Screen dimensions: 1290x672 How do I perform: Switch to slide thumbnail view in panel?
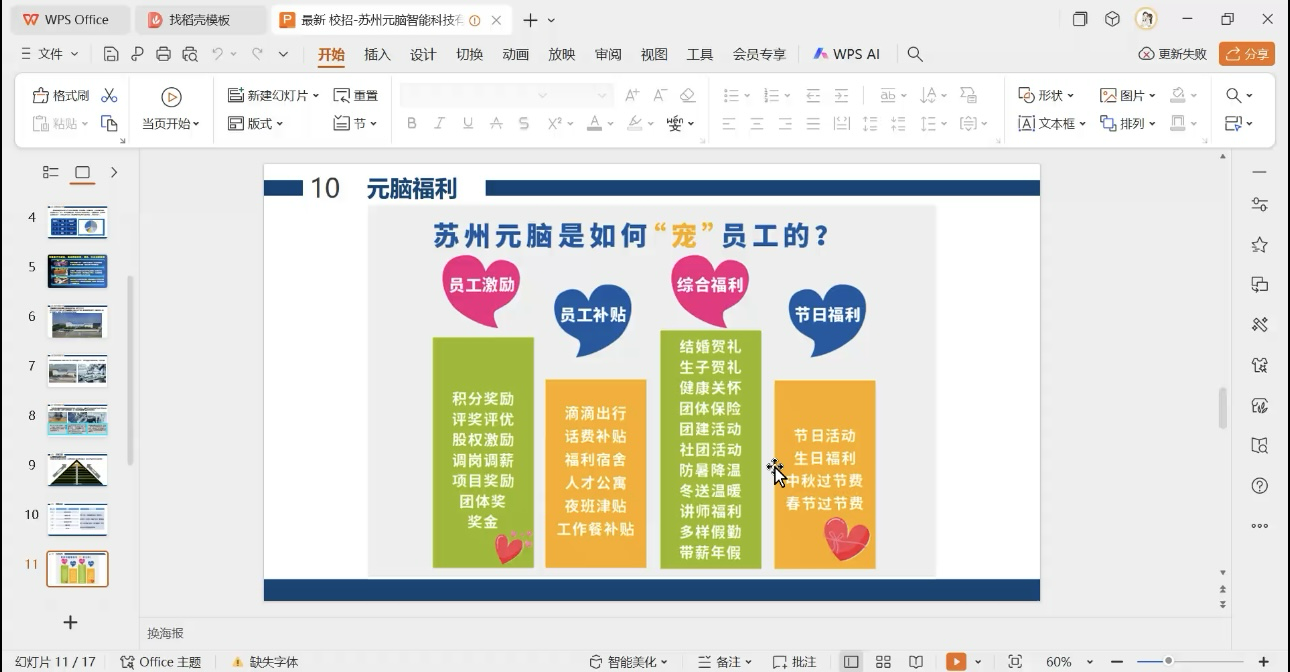(x=82, y=172)
